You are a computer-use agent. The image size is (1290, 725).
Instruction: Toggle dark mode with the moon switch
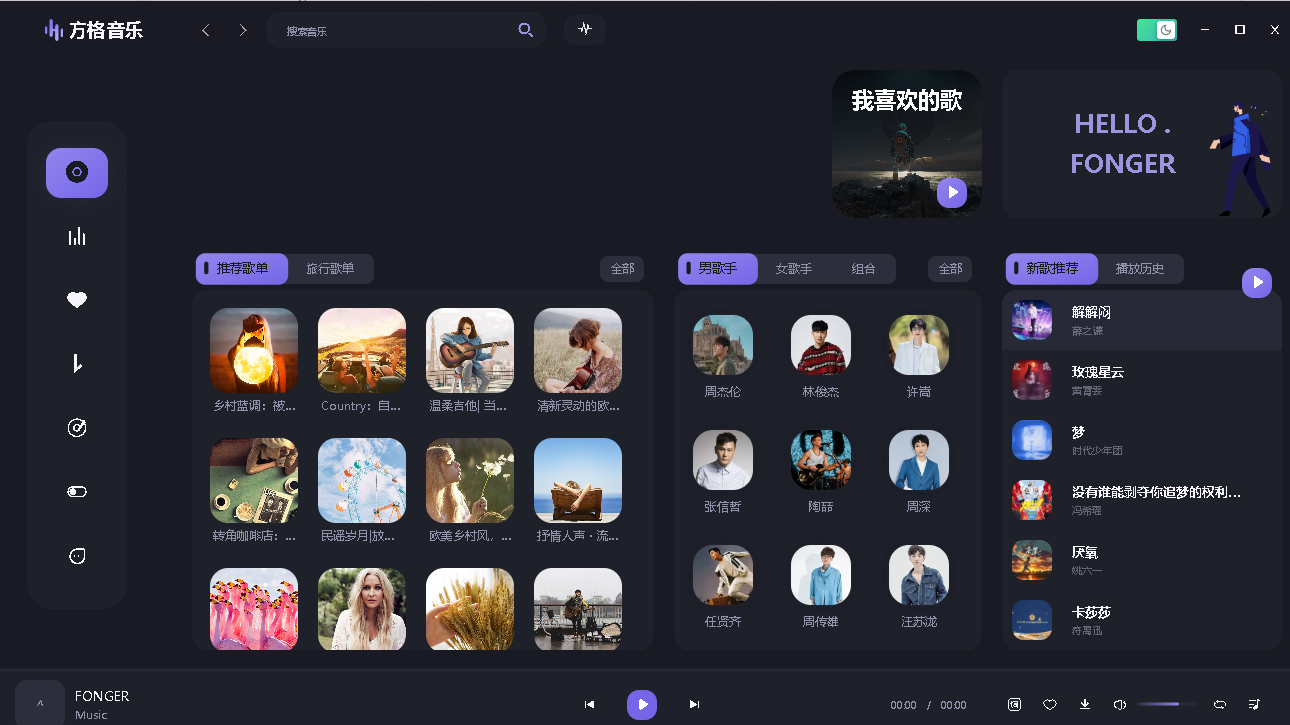(1157, 29)
